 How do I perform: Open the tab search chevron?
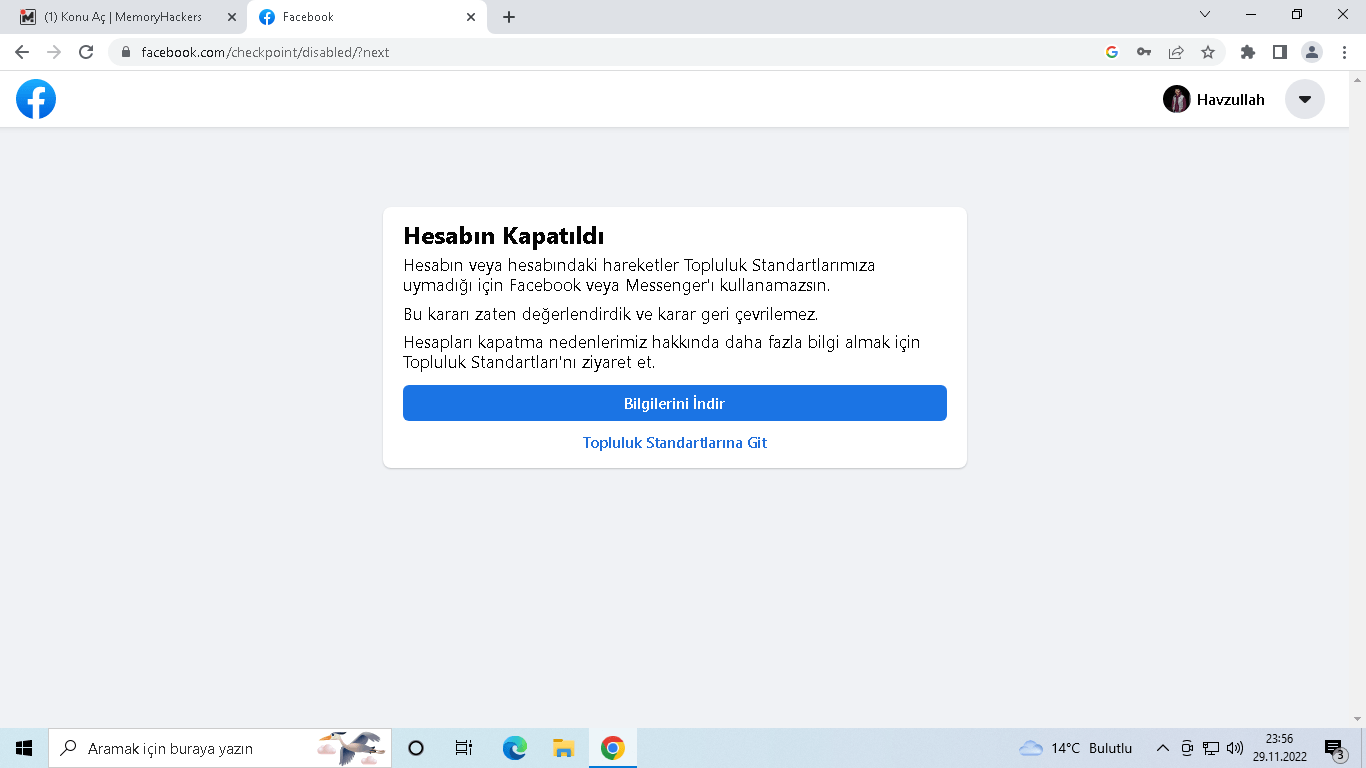click(x=1205, y=14)
